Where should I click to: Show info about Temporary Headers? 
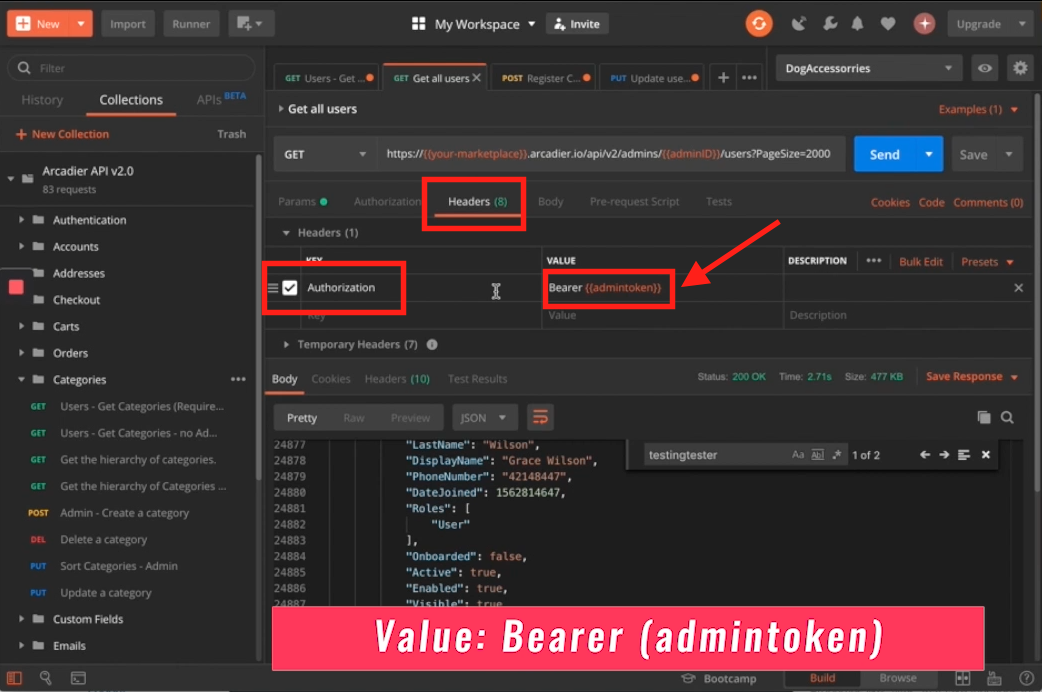tap(432, 344)
